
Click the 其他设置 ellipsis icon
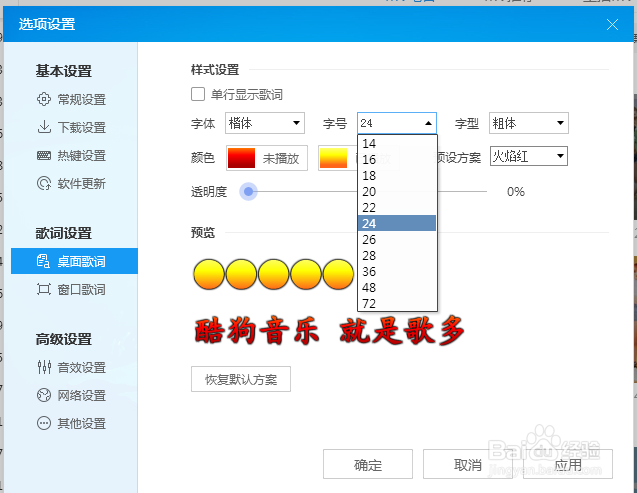tap(44, 423)
